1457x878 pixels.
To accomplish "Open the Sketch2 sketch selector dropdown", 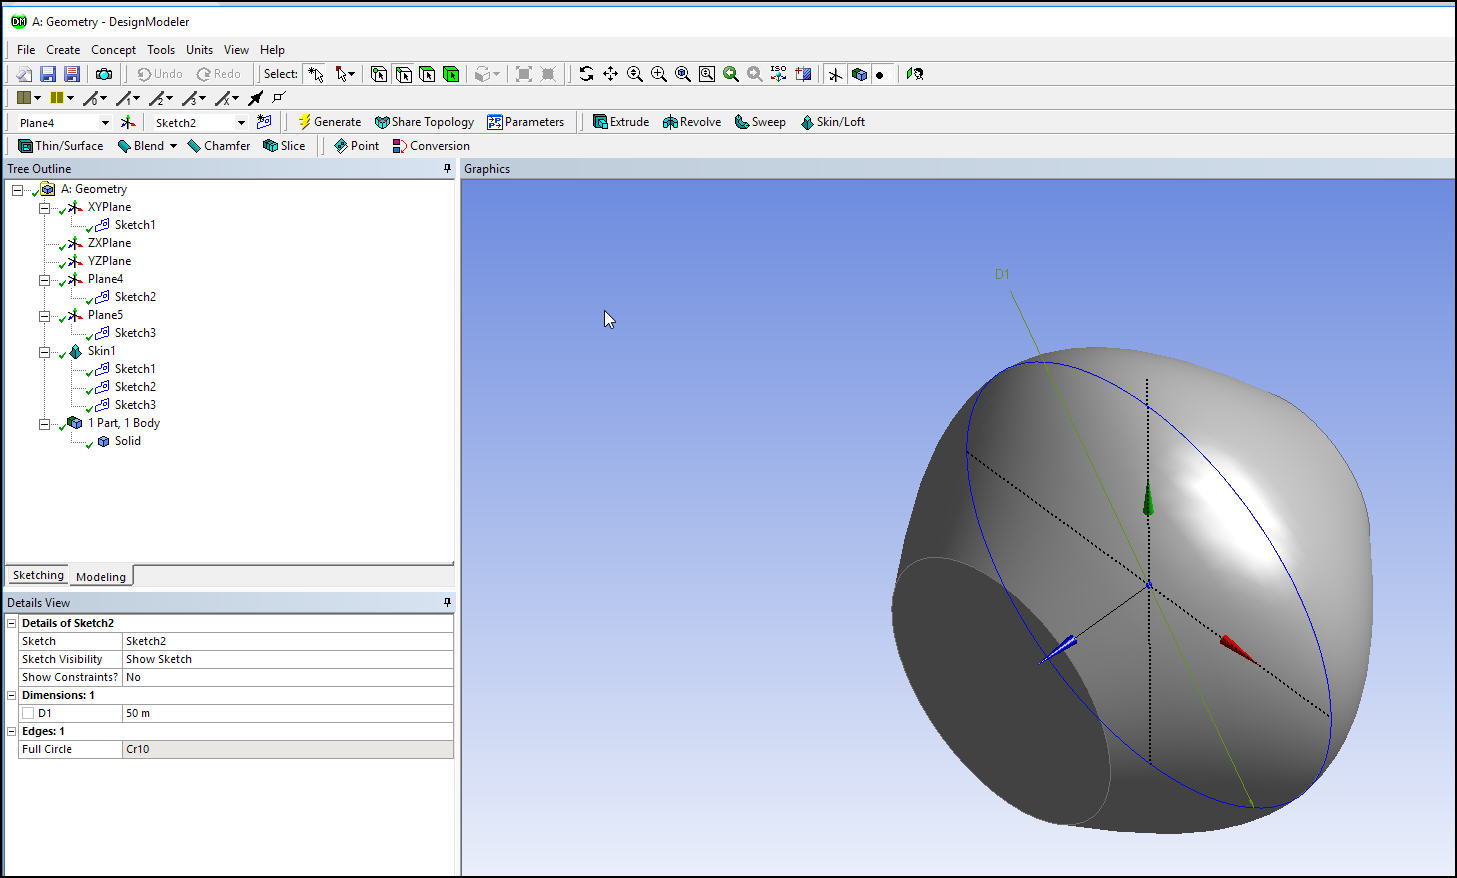I will pos(241,123).
